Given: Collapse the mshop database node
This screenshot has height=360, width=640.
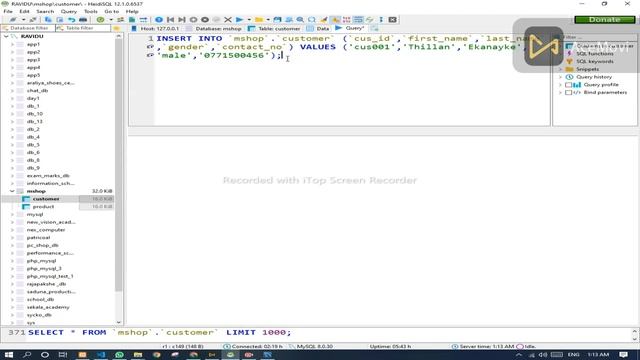Looking at the screenshot, I should coord(12,191).
